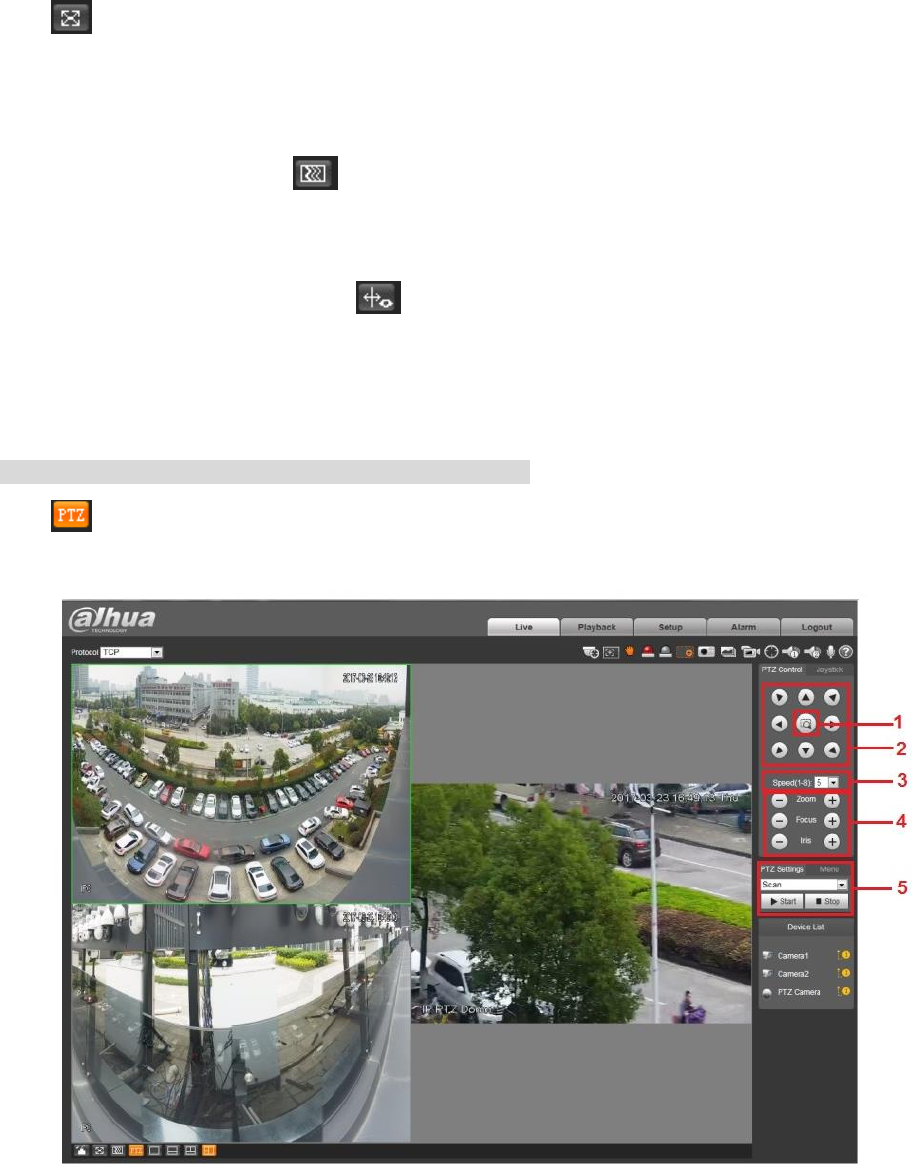Click the crosshair target icon in toolbar
Screen dimensions: 912x1164
pos(772,652)
